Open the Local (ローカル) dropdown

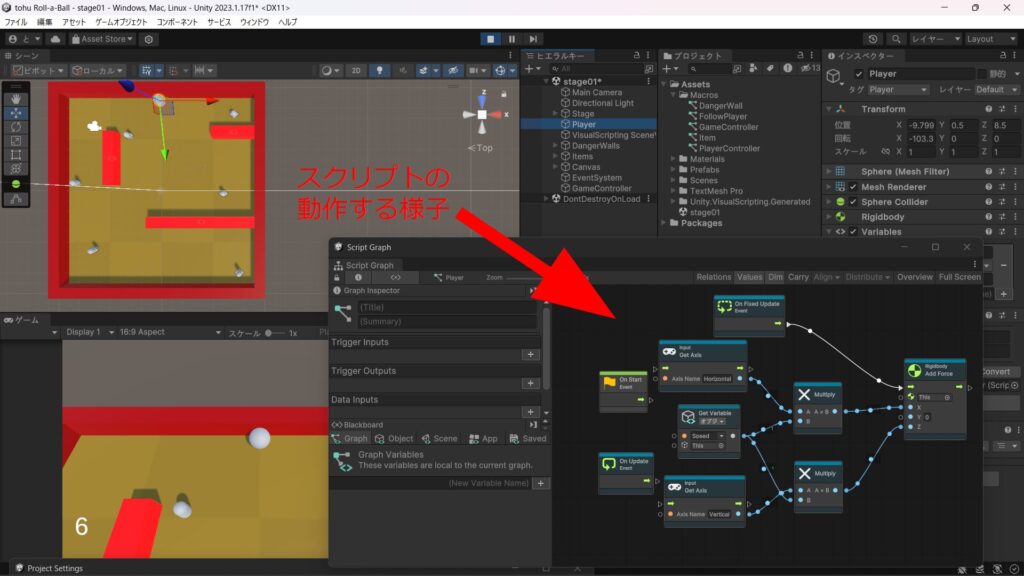coord(97,71)
